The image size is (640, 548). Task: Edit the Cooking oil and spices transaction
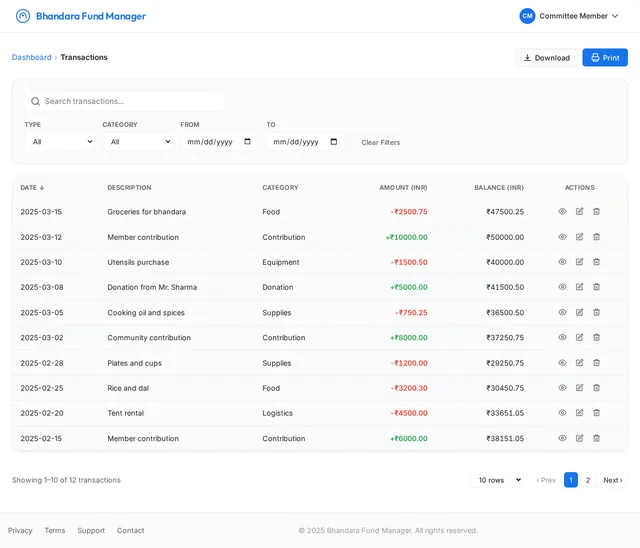[579, 312]
